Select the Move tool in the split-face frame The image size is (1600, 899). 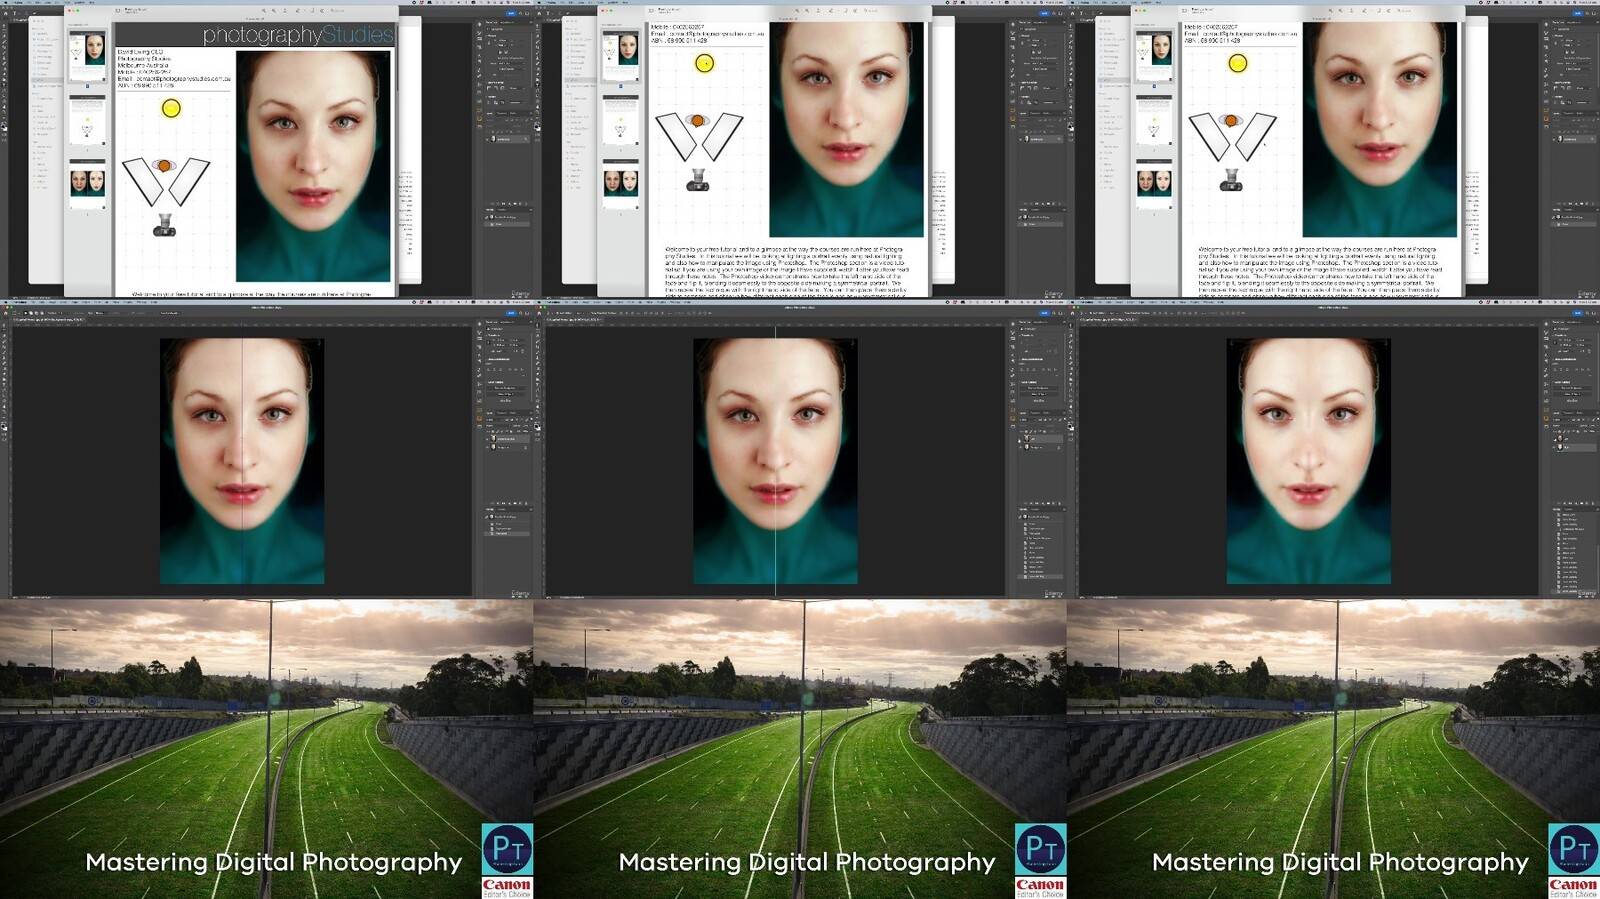pos(4,325)
